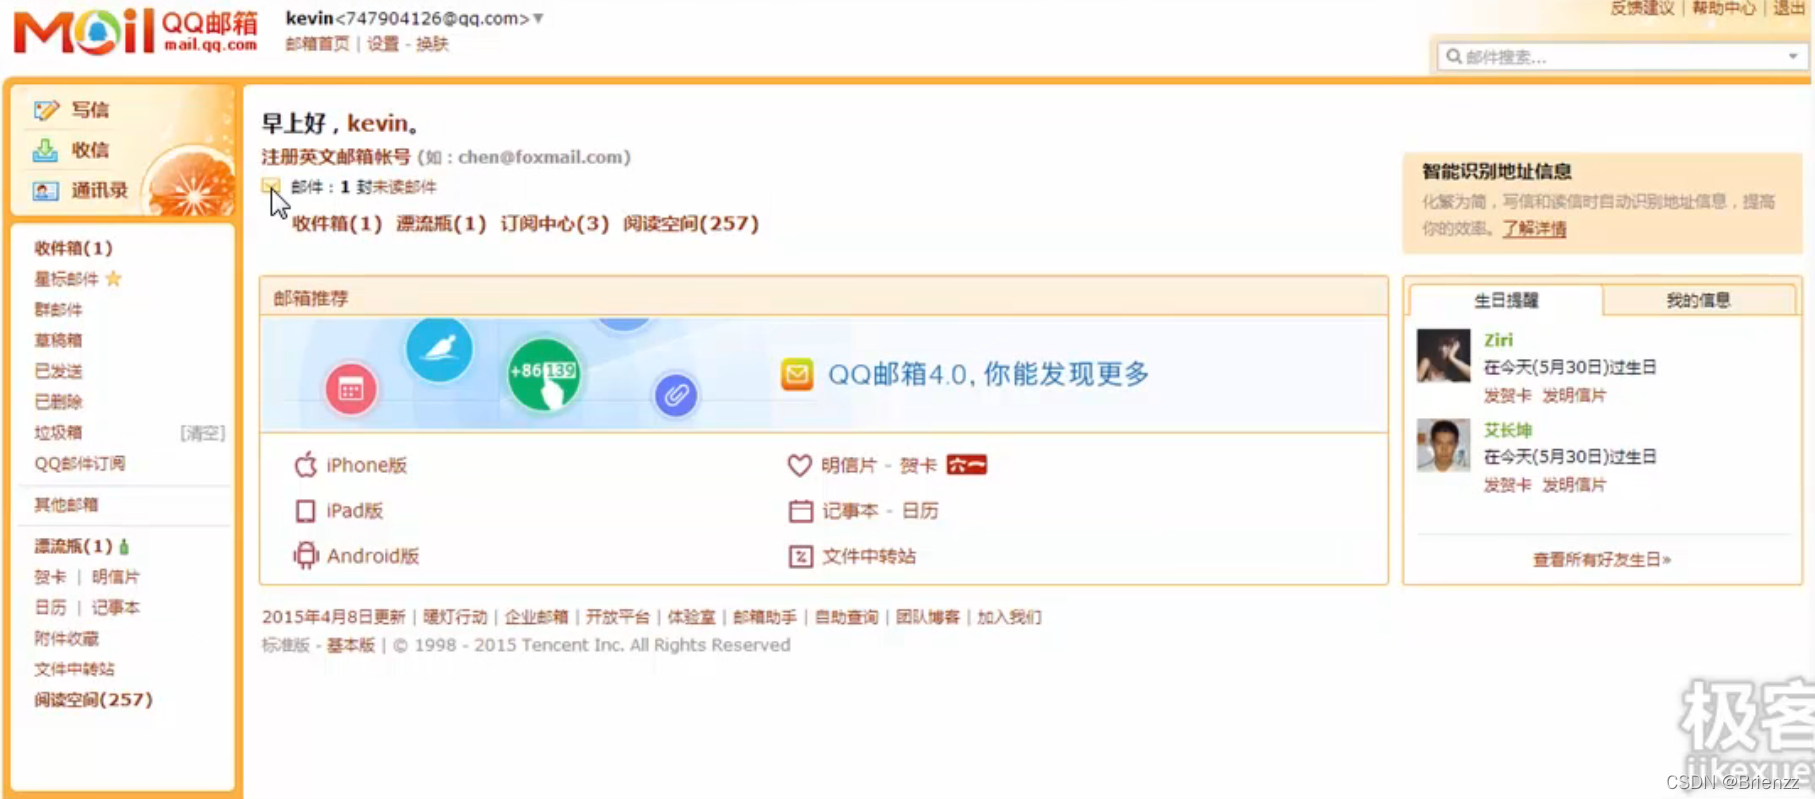Click 了解详情 link in address info box
This screenshot has width=1815, height=799.
click(x=1534, y=229)
